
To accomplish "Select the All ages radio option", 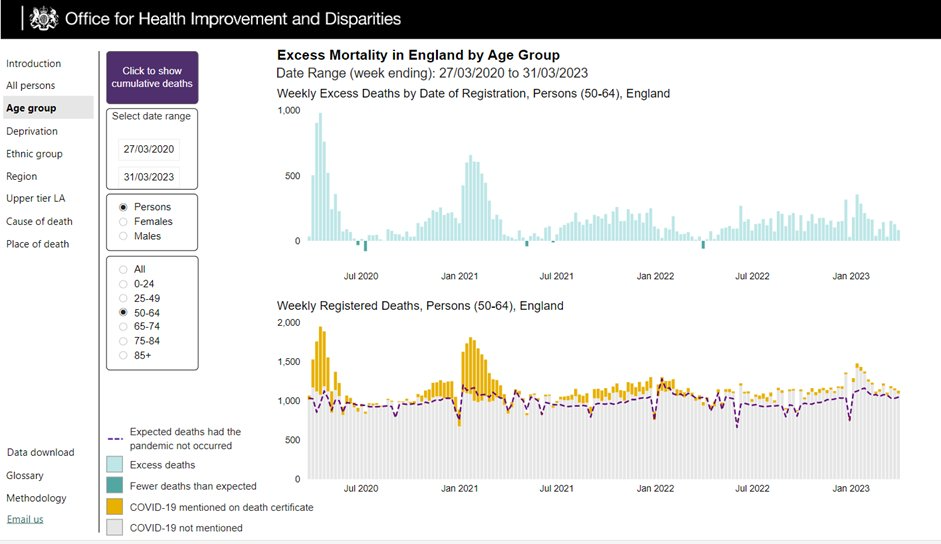I will click(x=123, y=270).
